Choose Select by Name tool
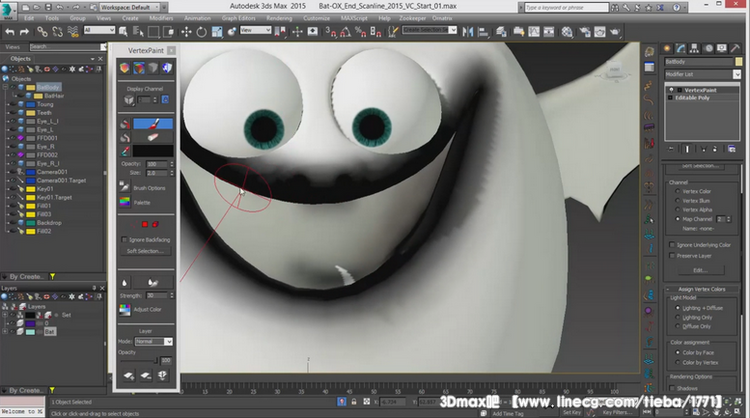The width and height of the screenshot is (750, 418). (x=138, y=32)
